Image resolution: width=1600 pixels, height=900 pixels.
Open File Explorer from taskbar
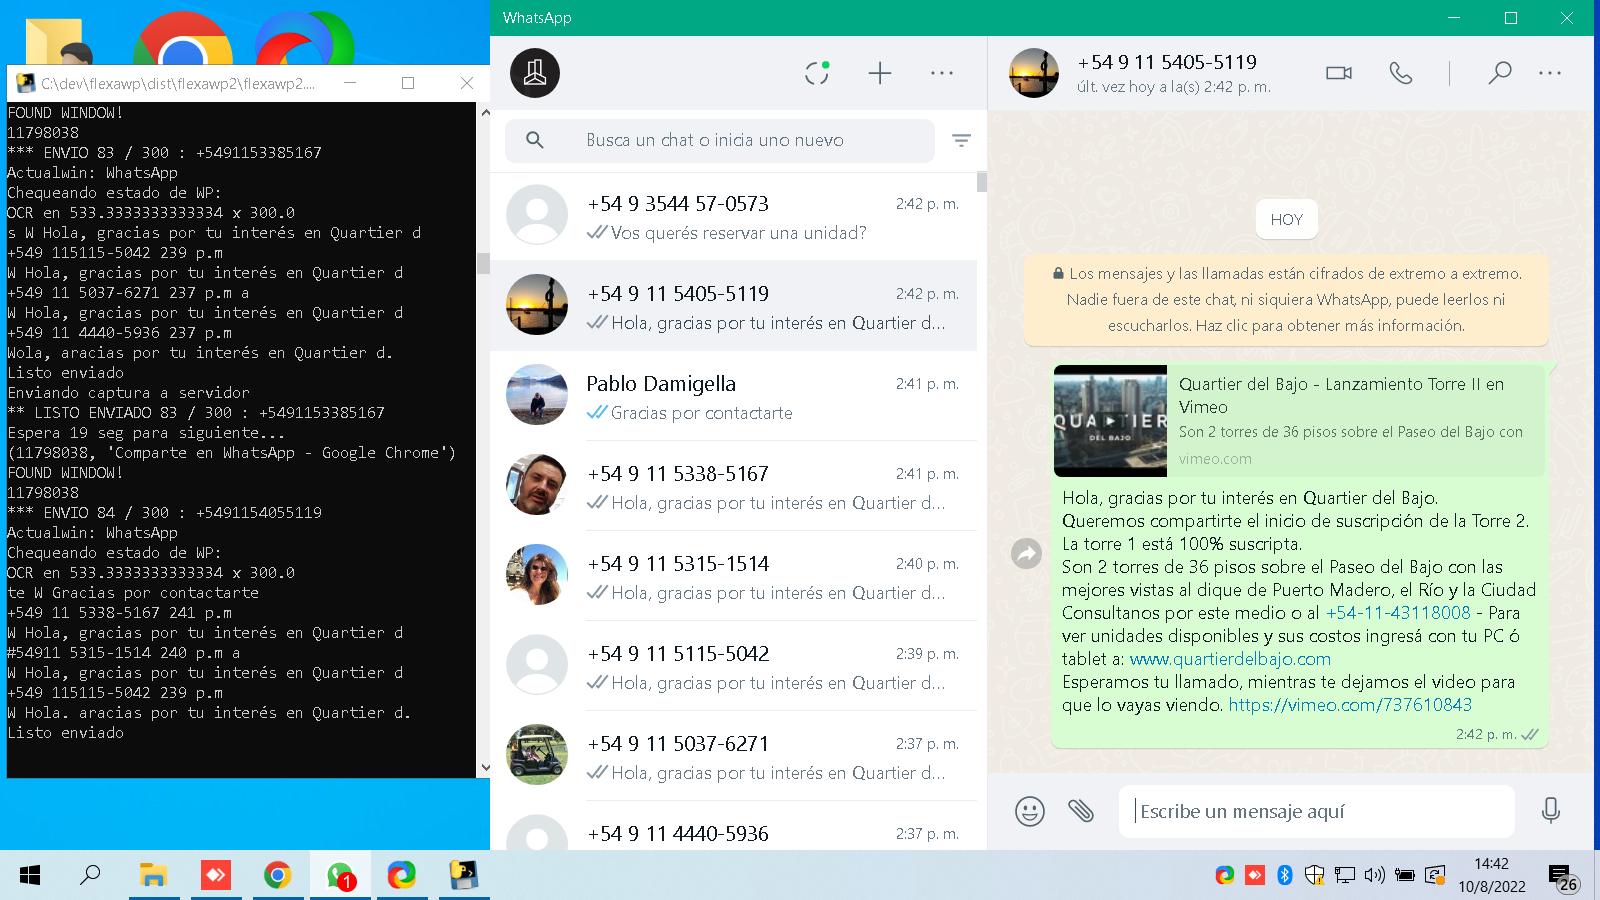[x=153, y=876]
